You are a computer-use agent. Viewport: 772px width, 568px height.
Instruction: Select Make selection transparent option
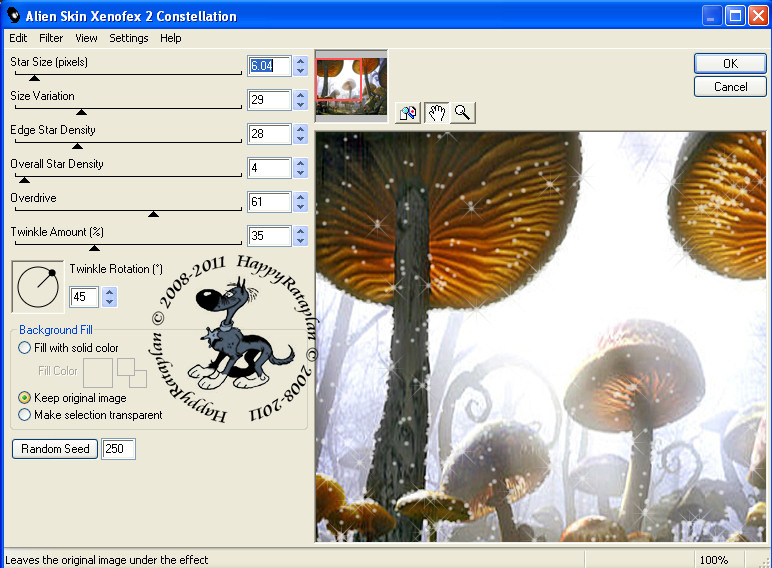[24, 414]
